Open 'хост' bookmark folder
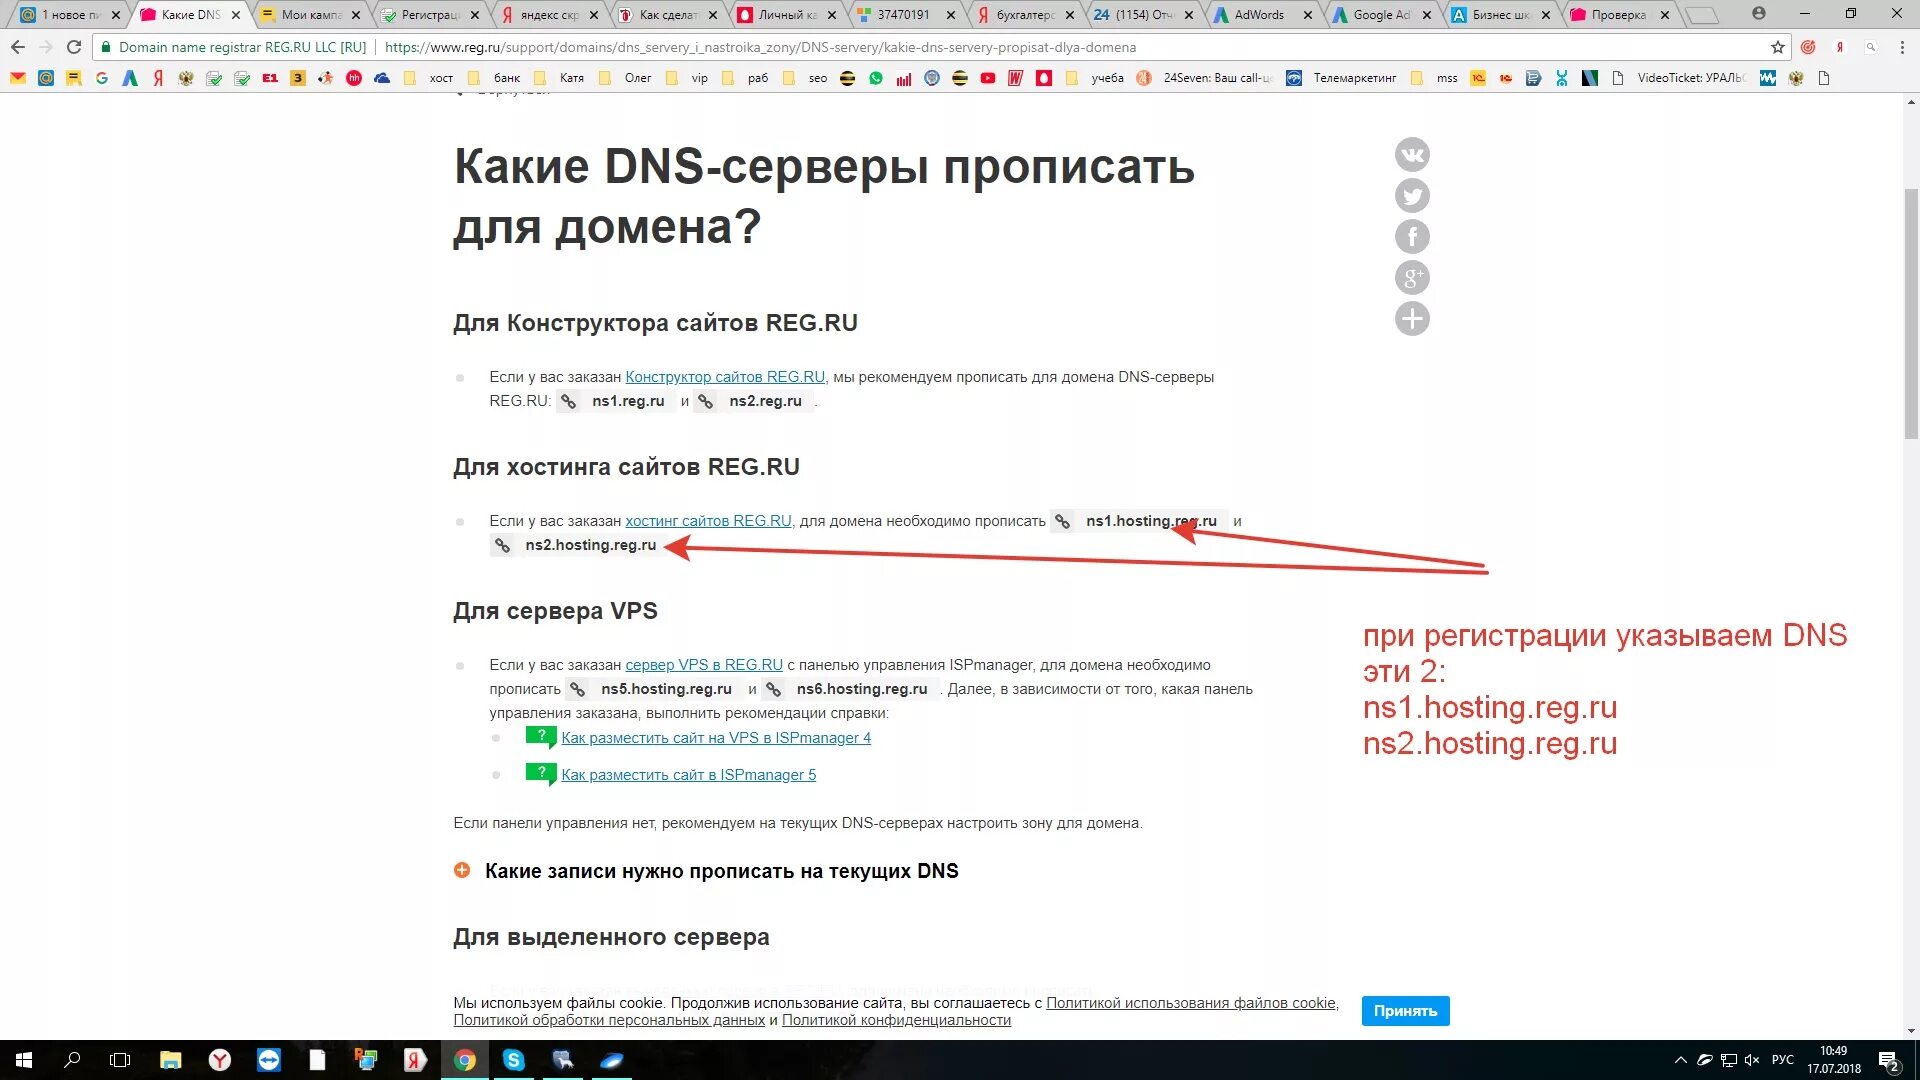 pos(431,78)
